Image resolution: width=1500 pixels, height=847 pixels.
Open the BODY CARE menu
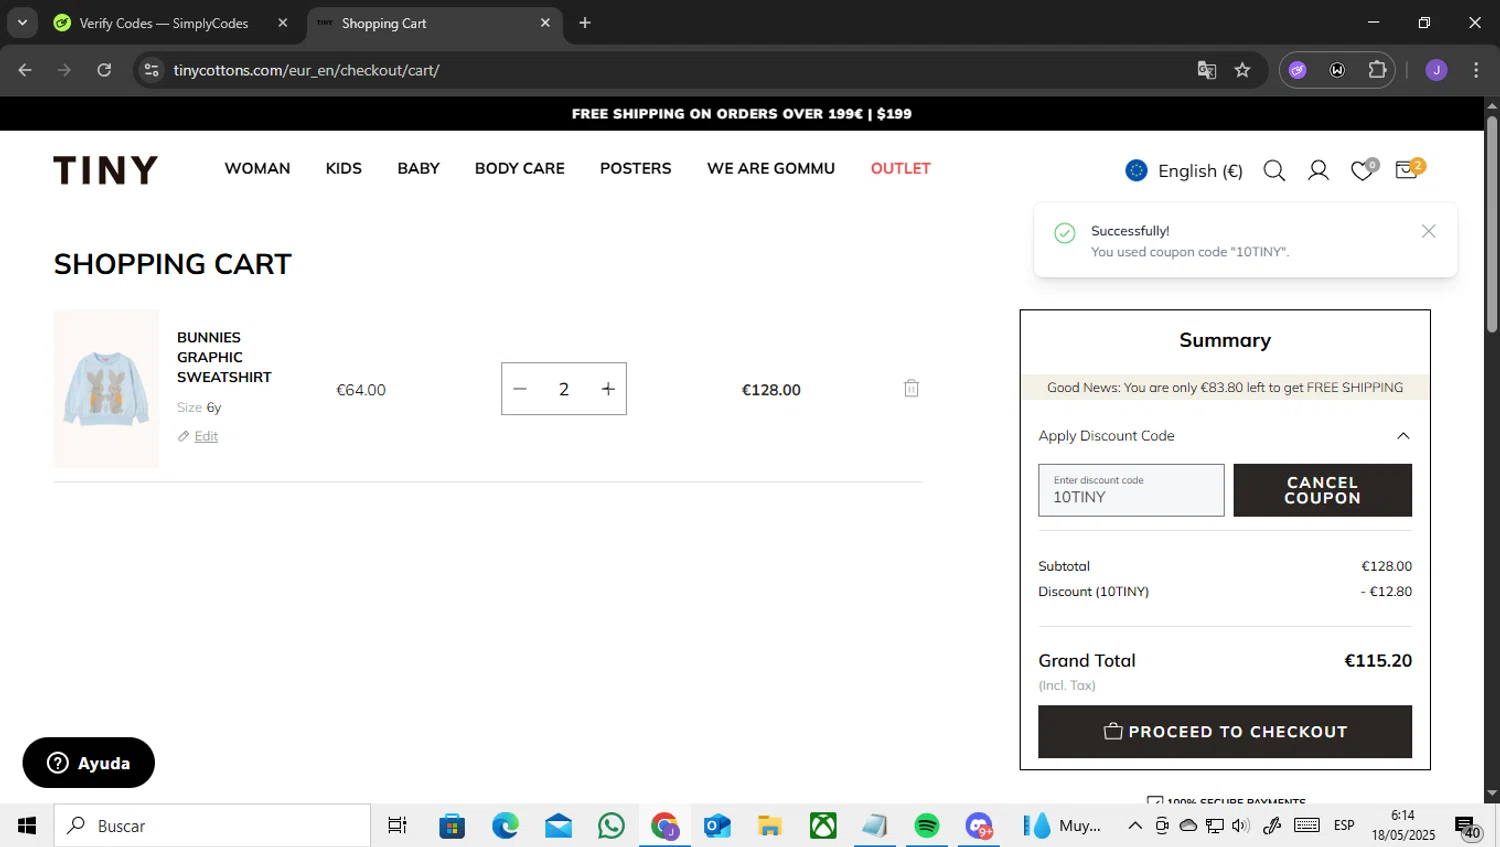coord(520,169)
